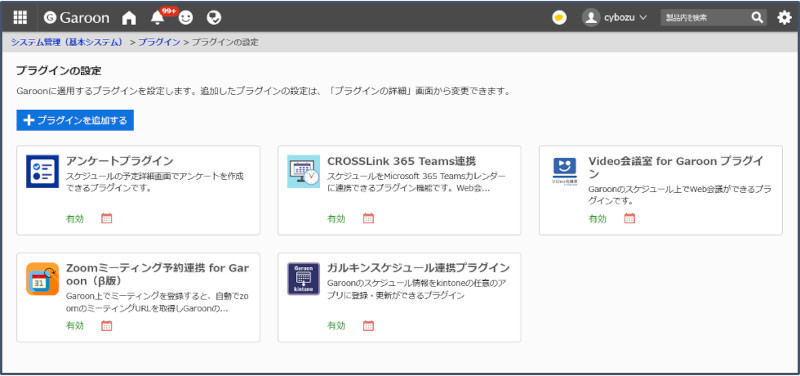Open the application grid menu

20,18
